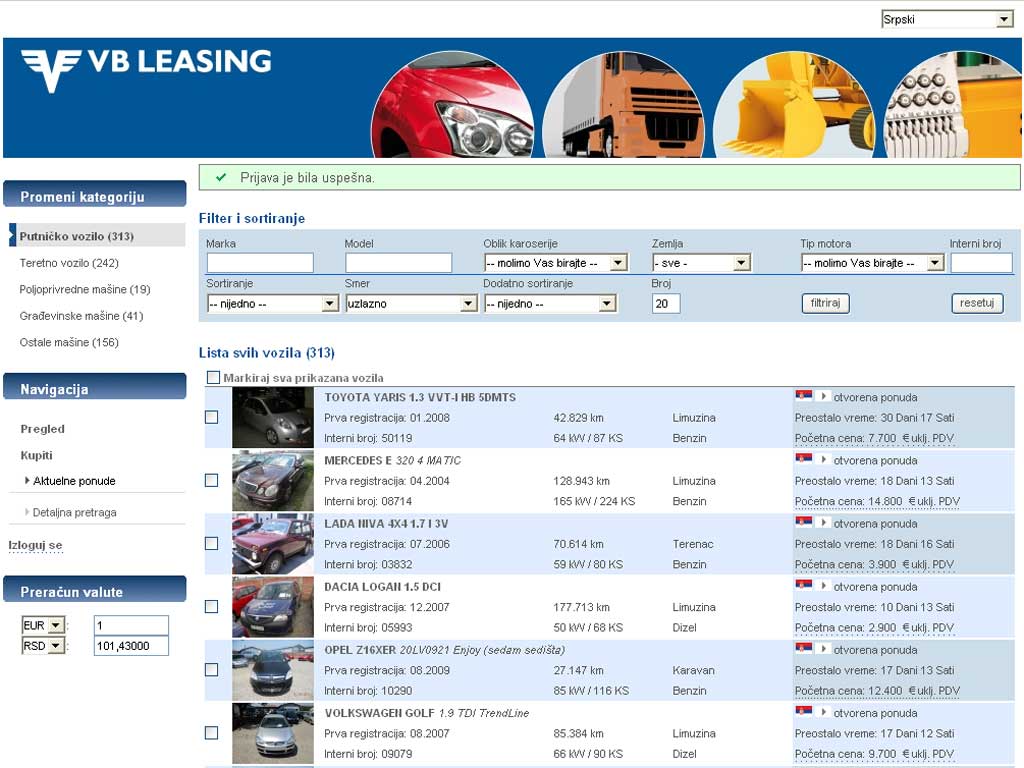This screenshot has width=1024, height=768.
Task: Open the 'Dodatno sortiranje' dropdown
Action: tap(551, 304)
